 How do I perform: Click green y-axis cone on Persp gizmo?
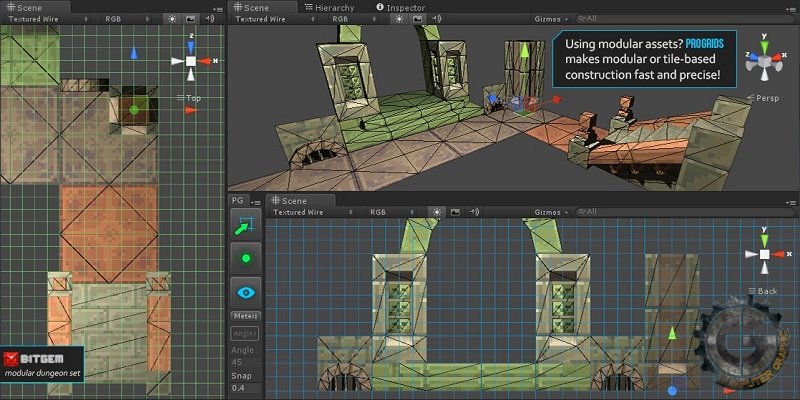click(764, 47)
